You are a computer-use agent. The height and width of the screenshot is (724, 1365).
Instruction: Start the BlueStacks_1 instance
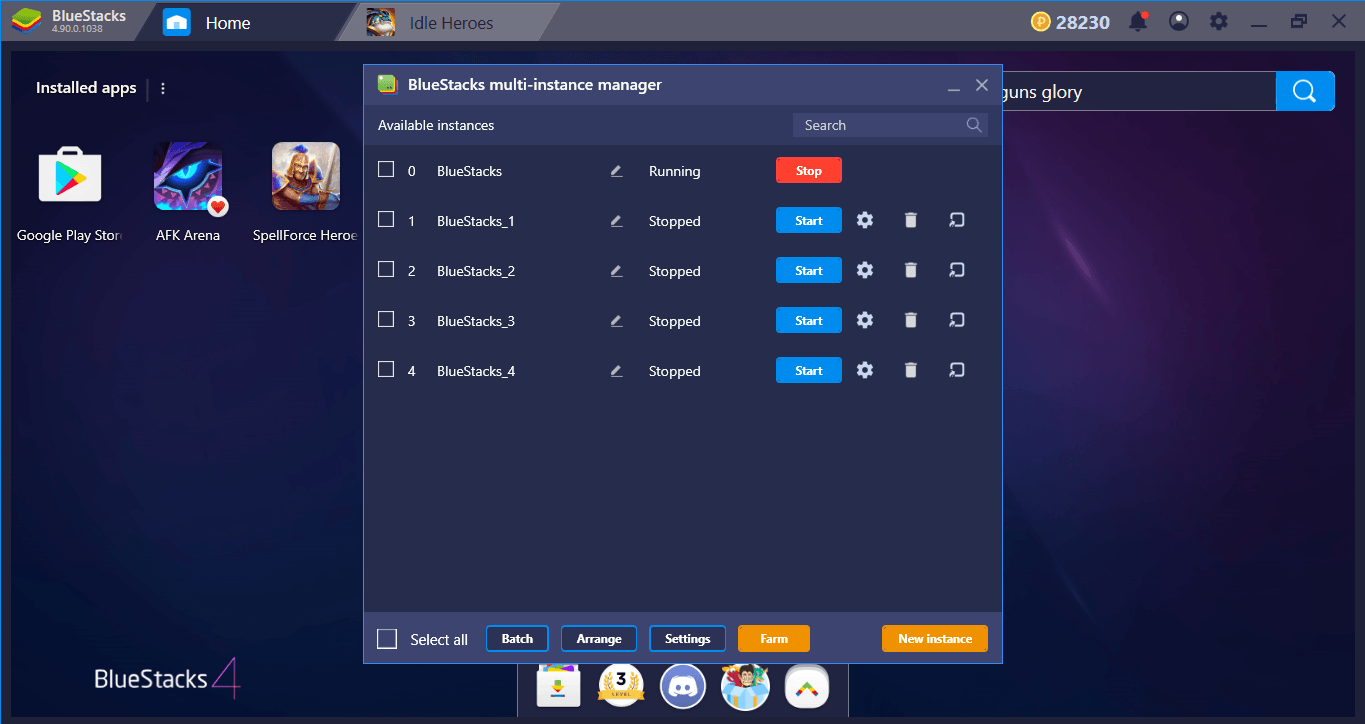[809, 220]
